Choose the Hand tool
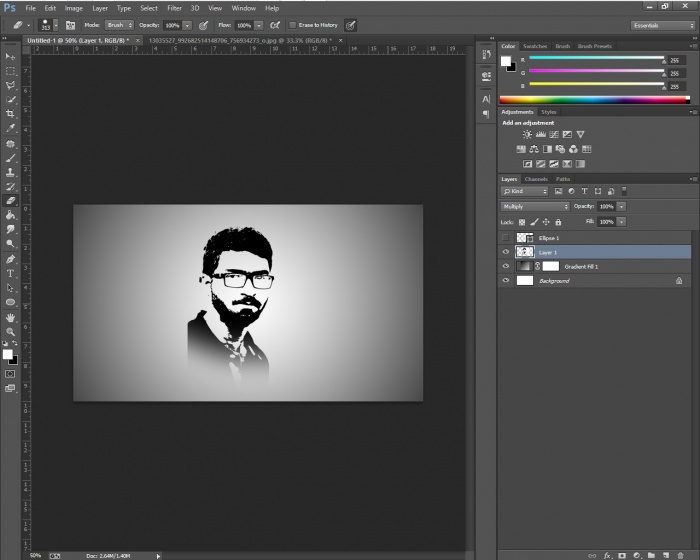Viewport: 700px width, 560px height. [11, 316]
